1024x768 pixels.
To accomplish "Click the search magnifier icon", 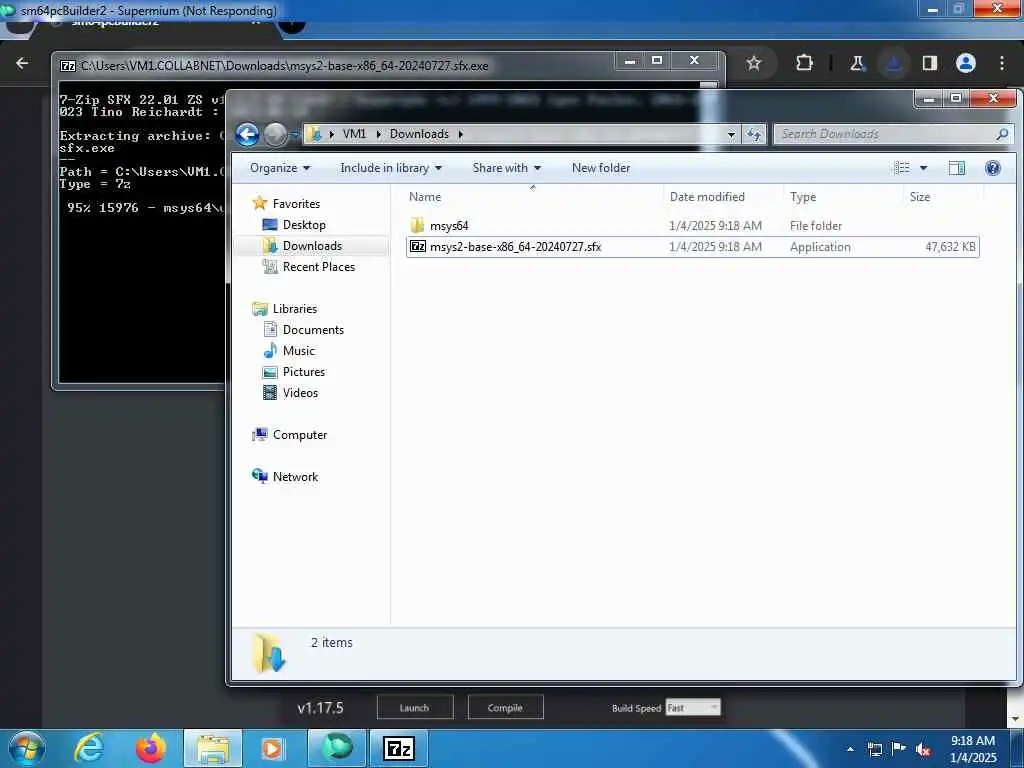I will [1002, 134].
